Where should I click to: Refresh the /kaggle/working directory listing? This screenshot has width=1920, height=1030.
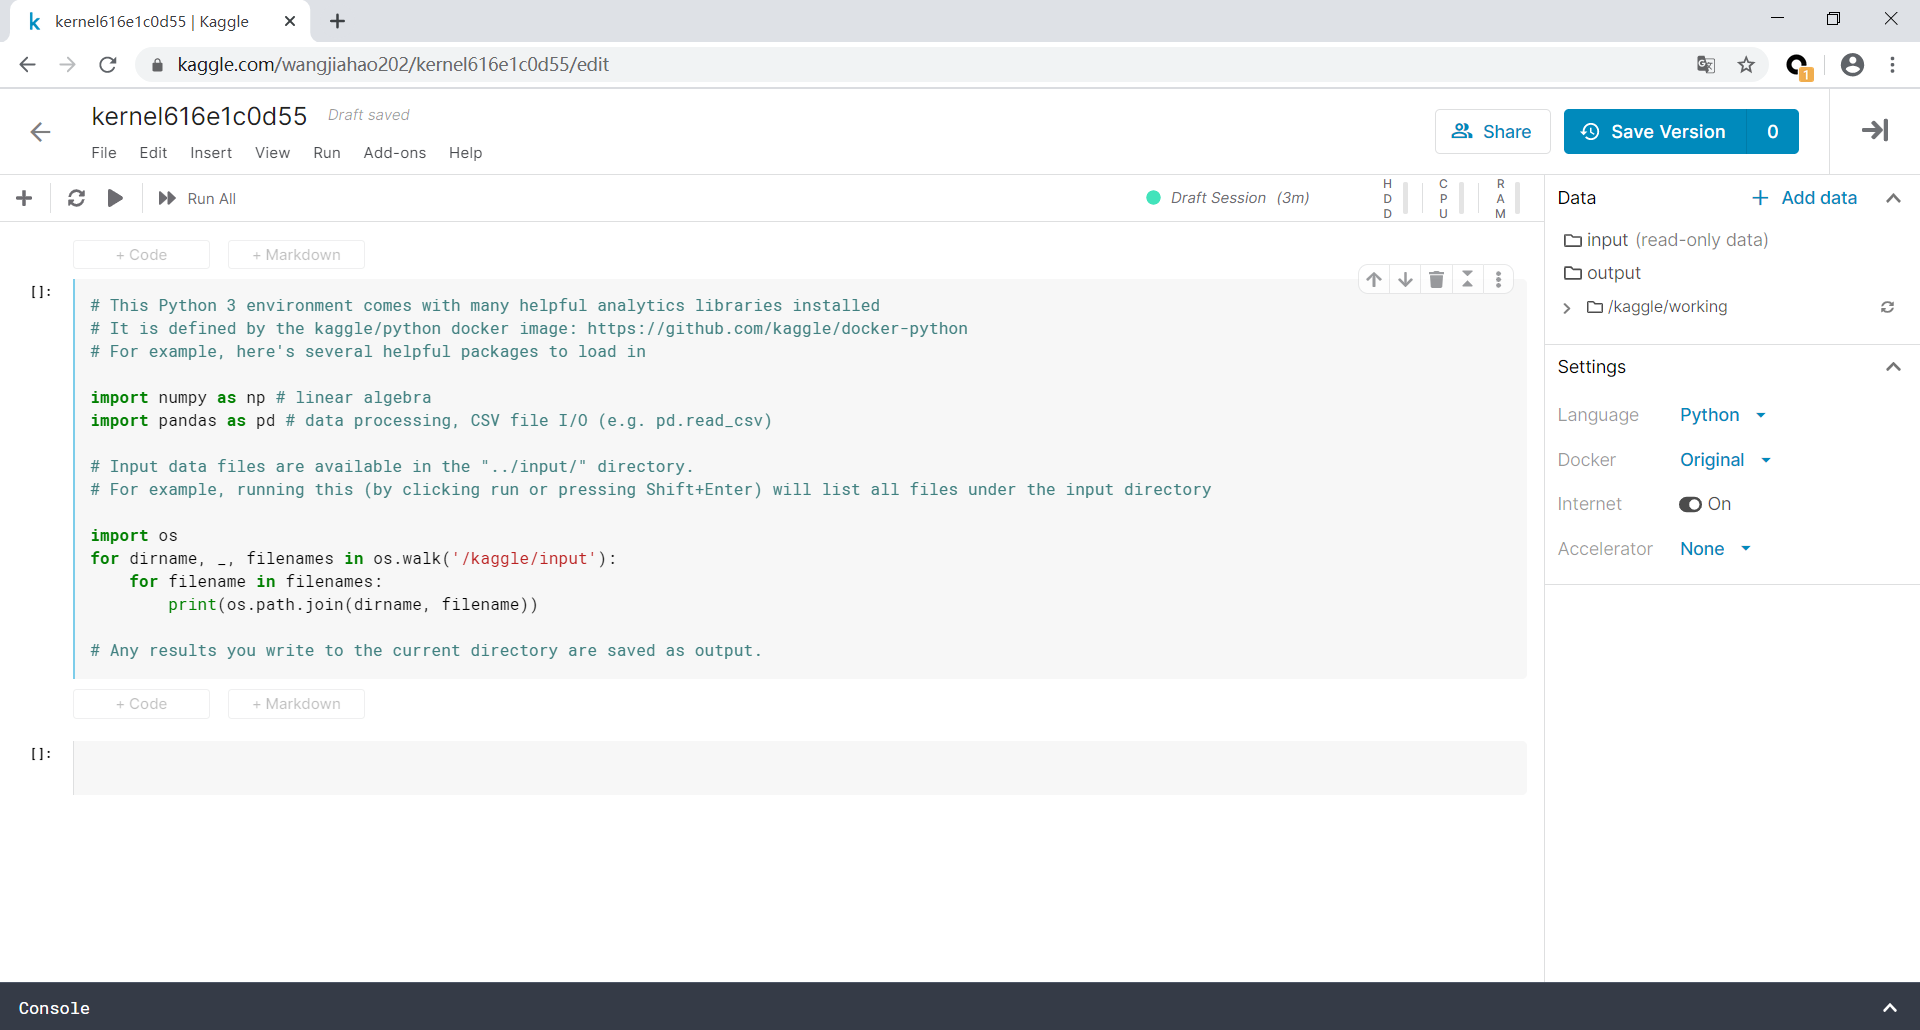click(x=1887, y=307)
